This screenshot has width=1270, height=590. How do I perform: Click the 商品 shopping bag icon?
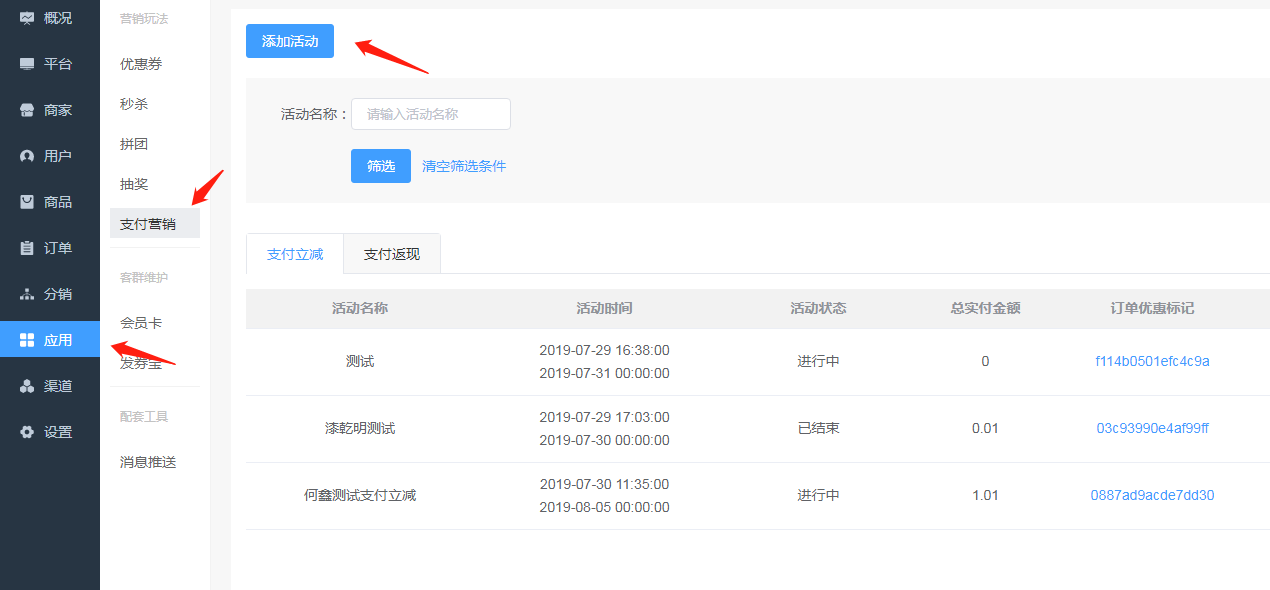click(x=27, y=202)
